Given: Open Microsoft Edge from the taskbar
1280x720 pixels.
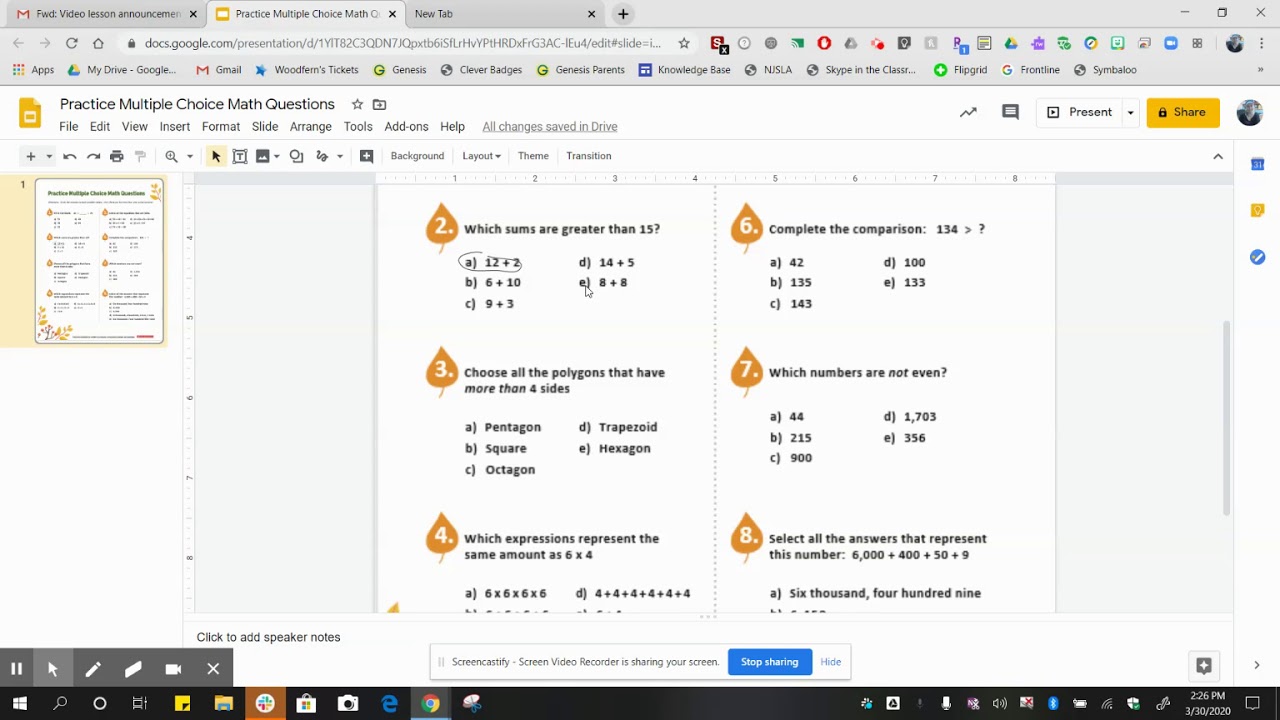Looking at the screenshot, I should 389,703.
